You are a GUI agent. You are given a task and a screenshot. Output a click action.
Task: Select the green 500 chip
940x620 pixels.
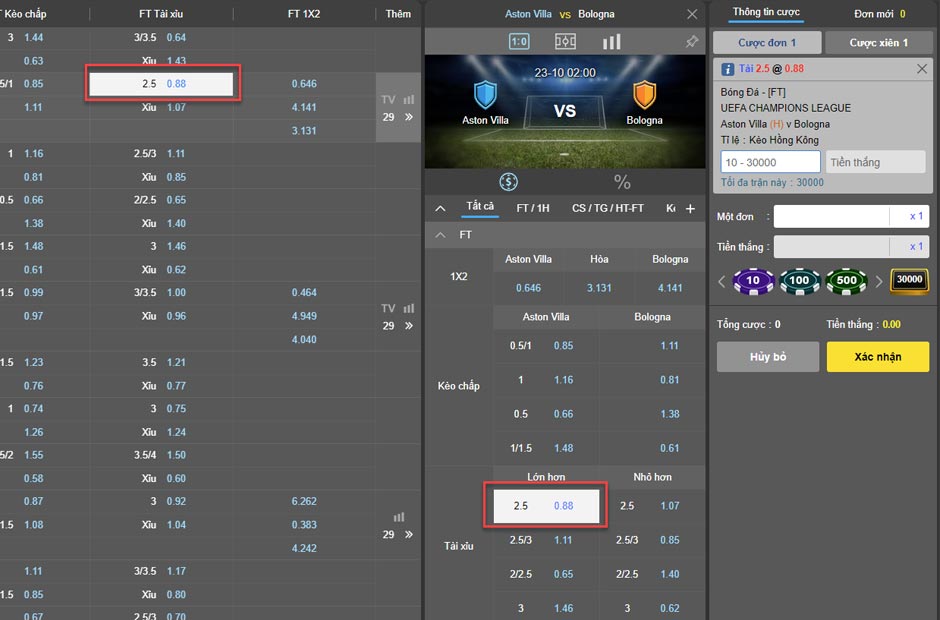(846, 281)
